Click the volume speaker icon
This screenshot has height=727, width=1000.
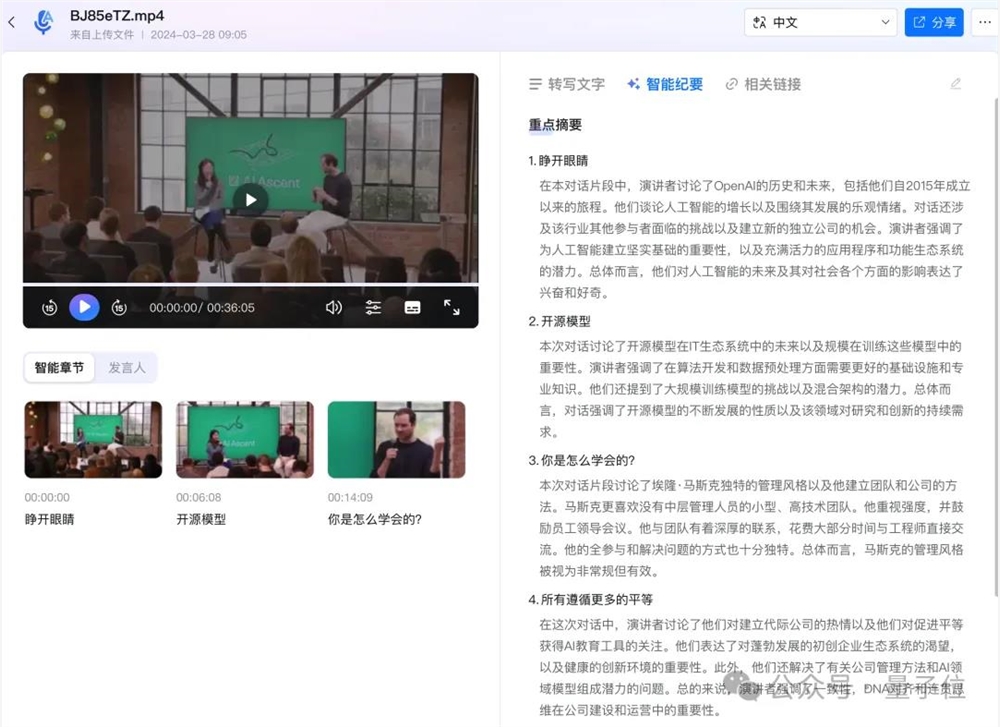point(333,307)
